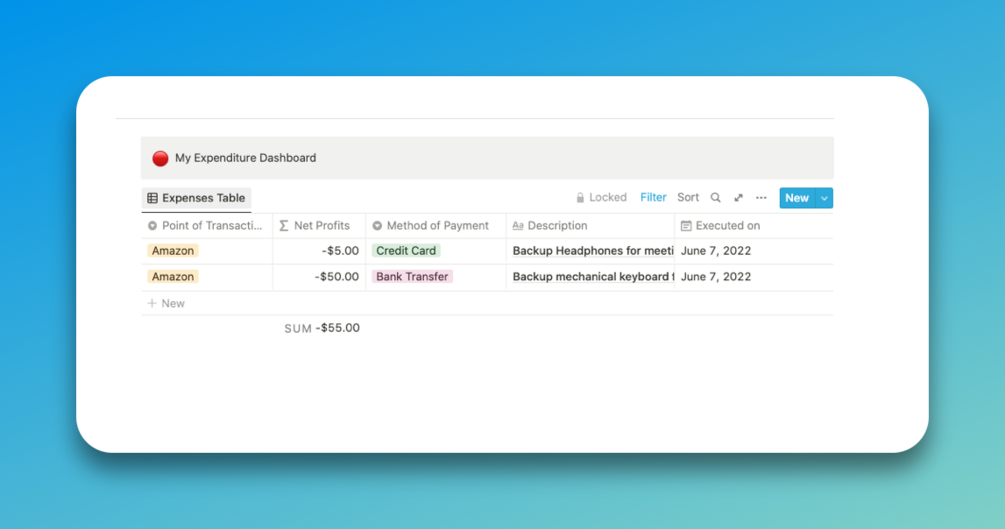Viewport: 1005px width, 529px height.
Task: Open the Description column header menu
Action: (590, 226)
